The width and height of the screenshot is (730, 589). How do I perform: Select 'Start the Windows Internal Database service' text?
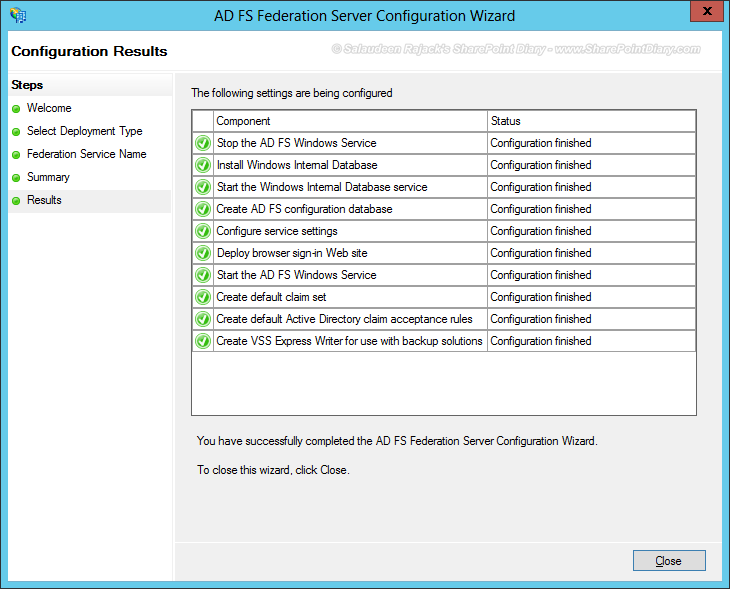click(x=322, y=187)
